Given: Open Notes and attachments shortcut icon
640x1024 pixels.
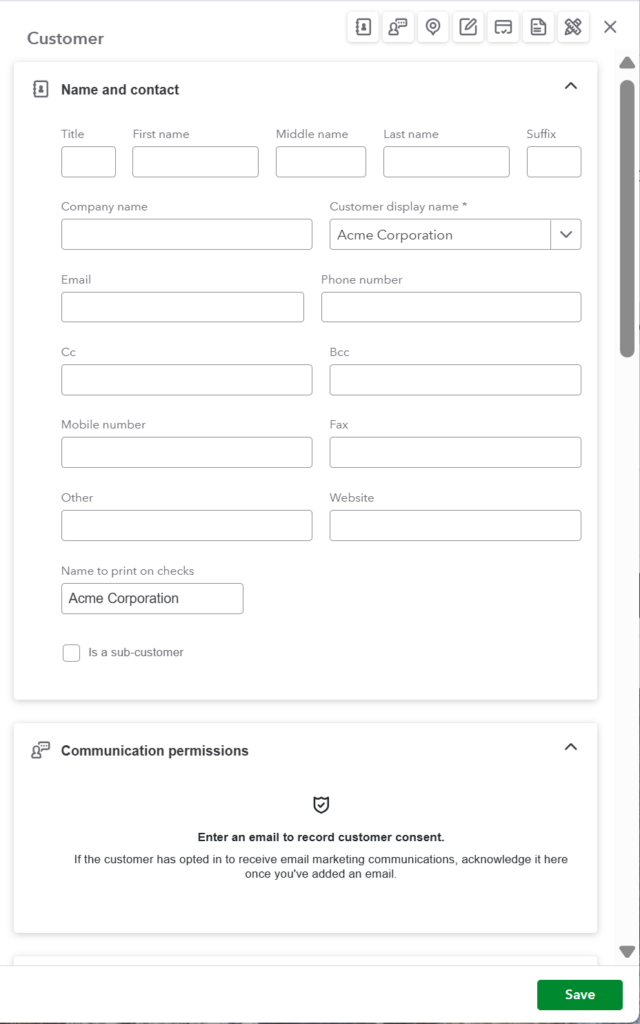Looking at the screenshot, I should pyautogui.click(x=468, y=27).
